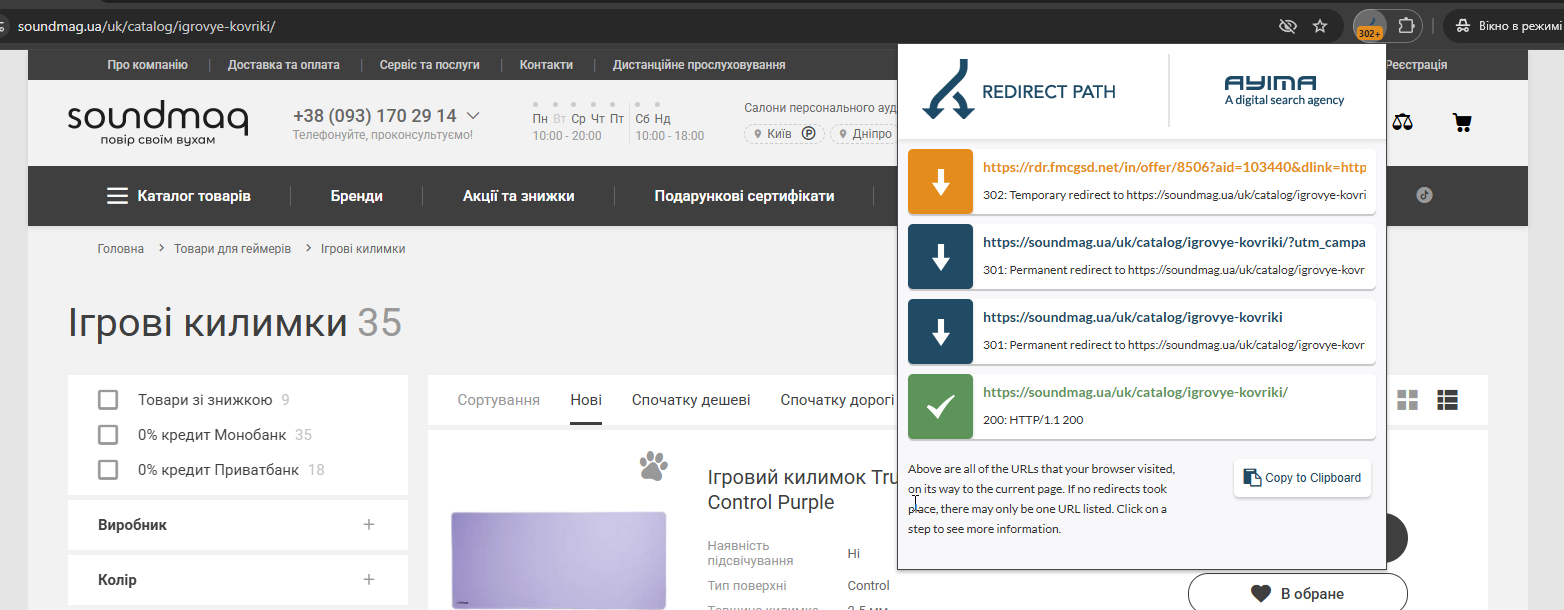Click the utm_campa redirect URL entry
The image size is (1564, 610).
[x=1174, y=242]
